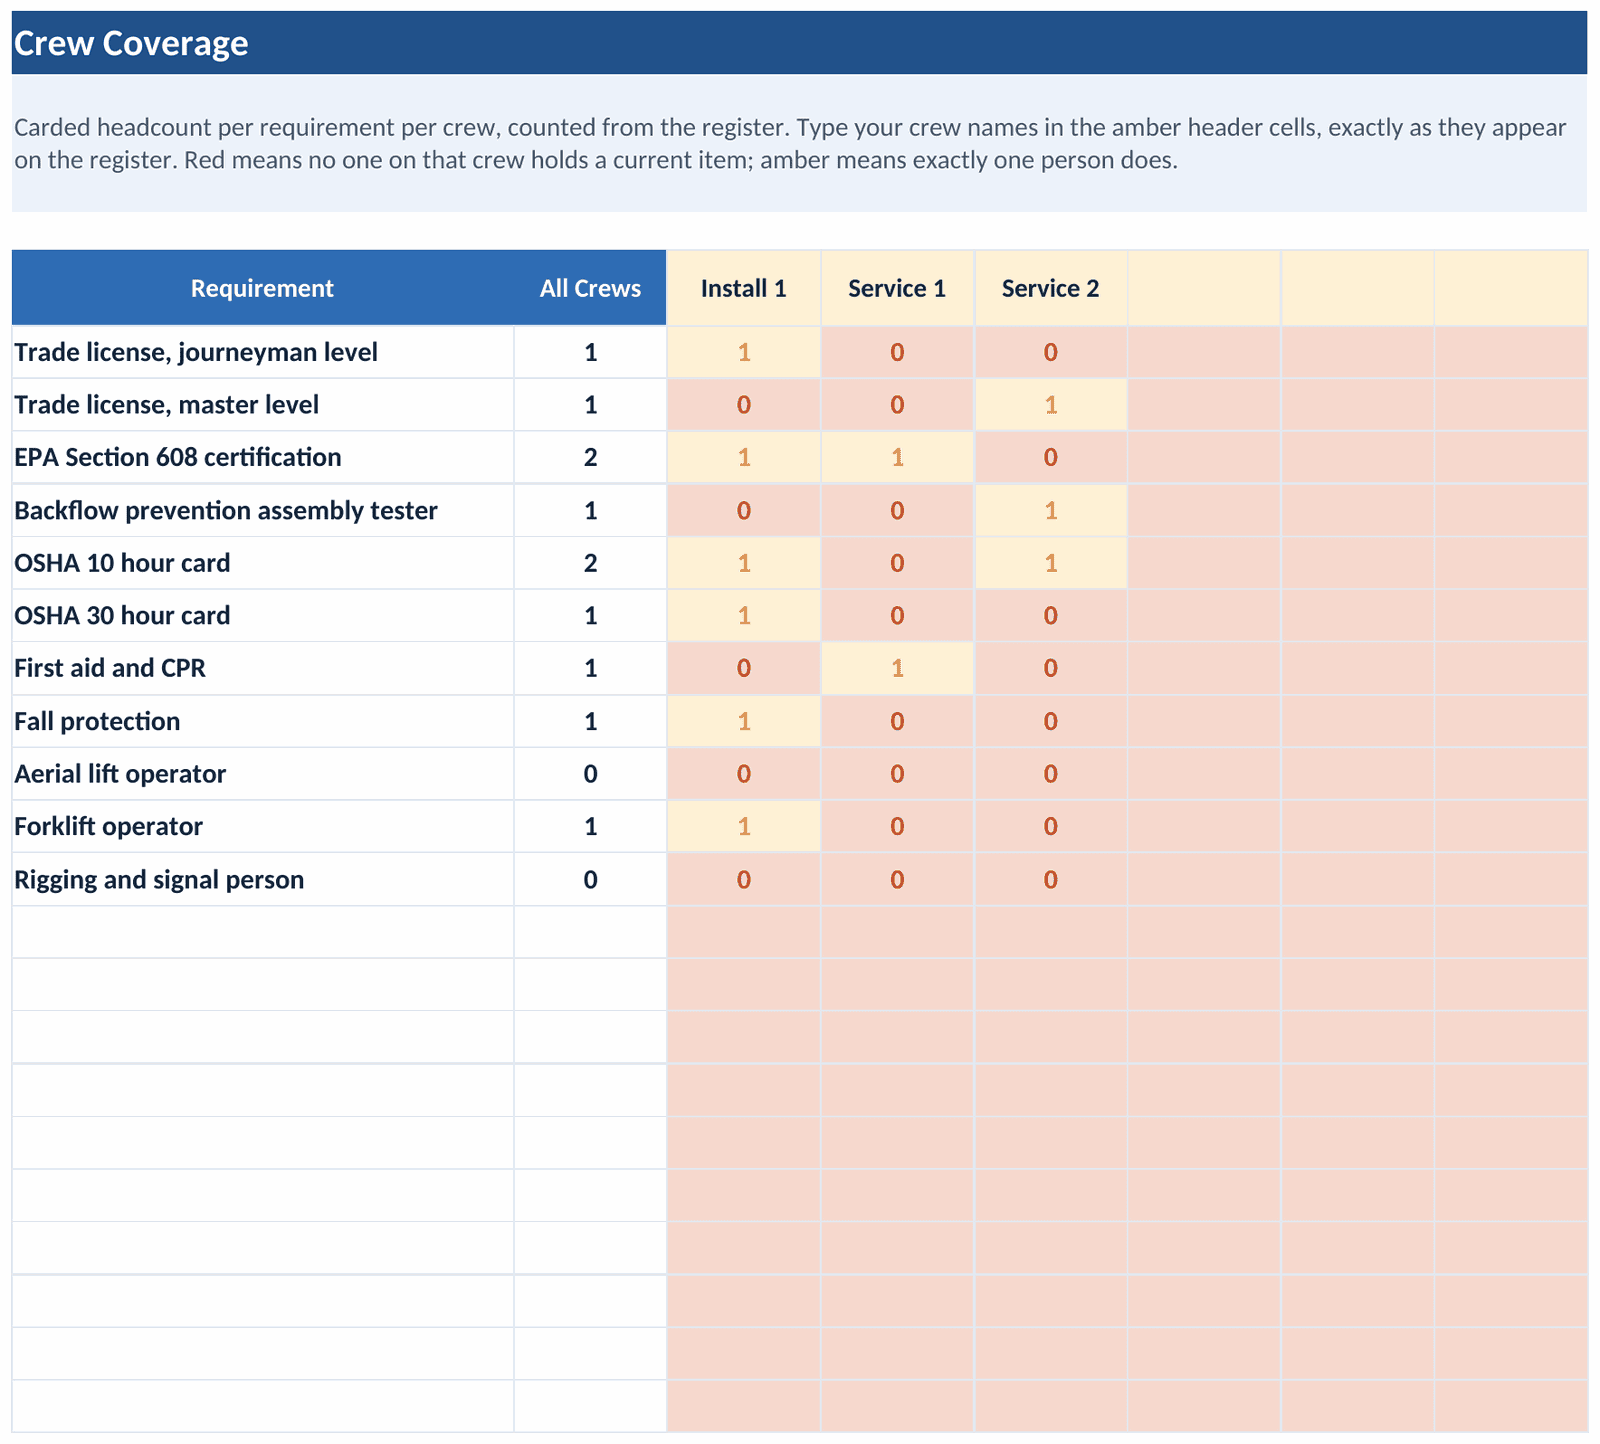Click Install 1 count for Forklift operator
The image size is (1600, 1444).
[744, 826]
